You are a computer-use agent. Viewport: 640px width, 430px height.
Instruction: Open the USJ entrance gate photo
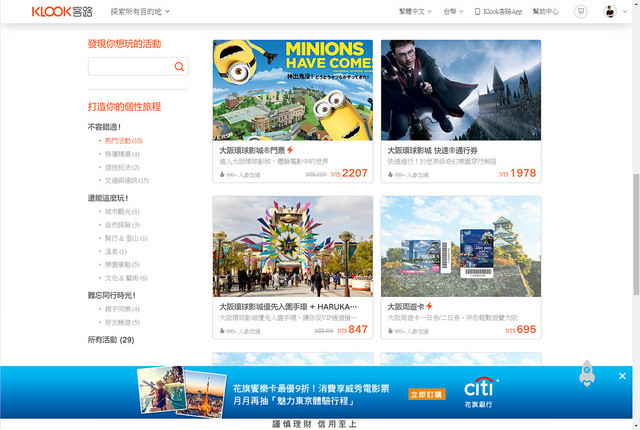tap(293, 246)
